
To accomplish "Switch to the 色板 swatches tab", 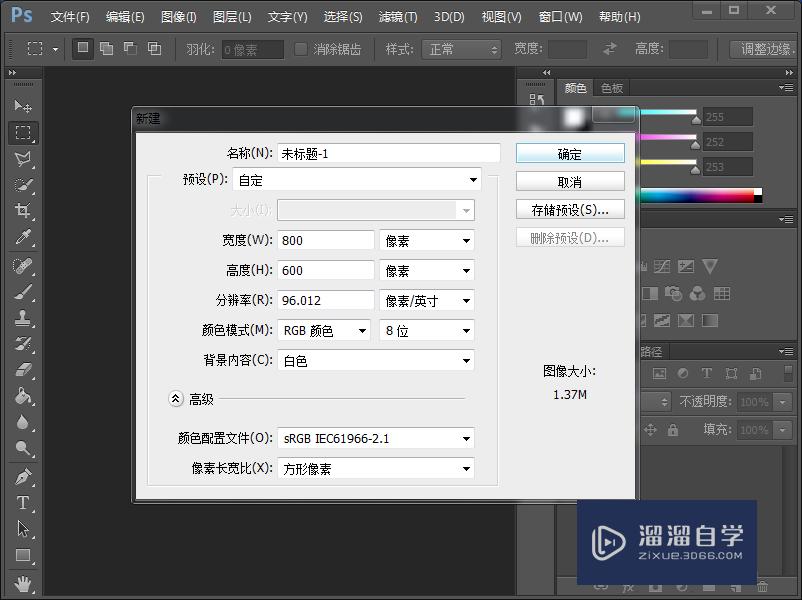I will click(610, 87).
